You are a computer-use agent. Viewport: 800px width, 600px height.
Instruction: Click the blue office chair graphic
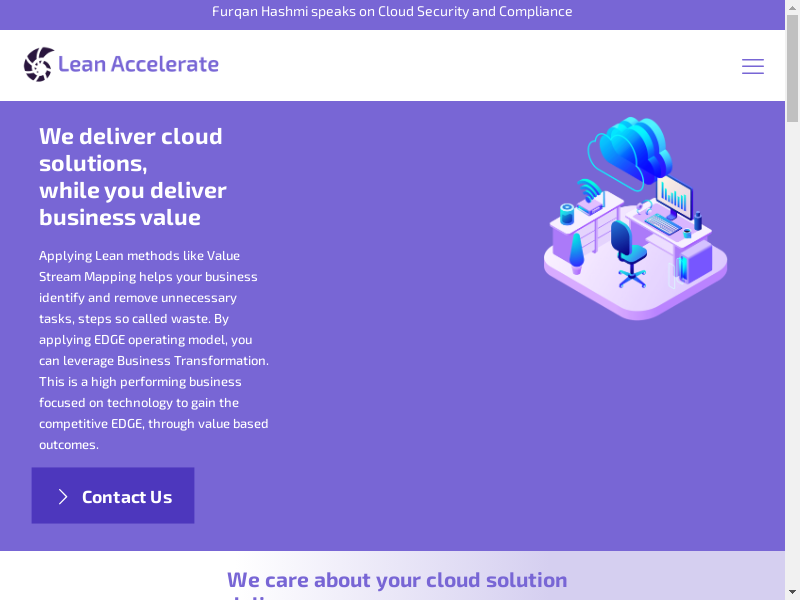[x=625, y=250]
